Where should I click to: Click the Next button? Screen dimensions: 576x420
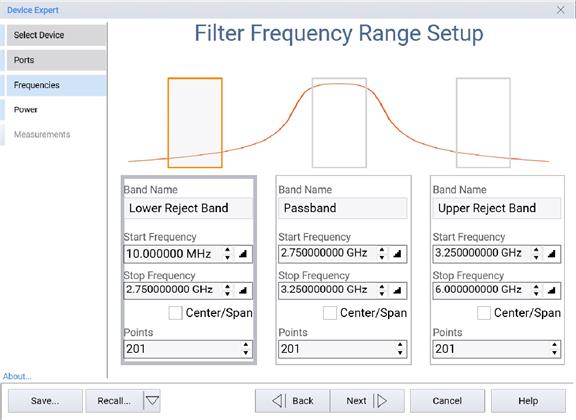[367, 401]
